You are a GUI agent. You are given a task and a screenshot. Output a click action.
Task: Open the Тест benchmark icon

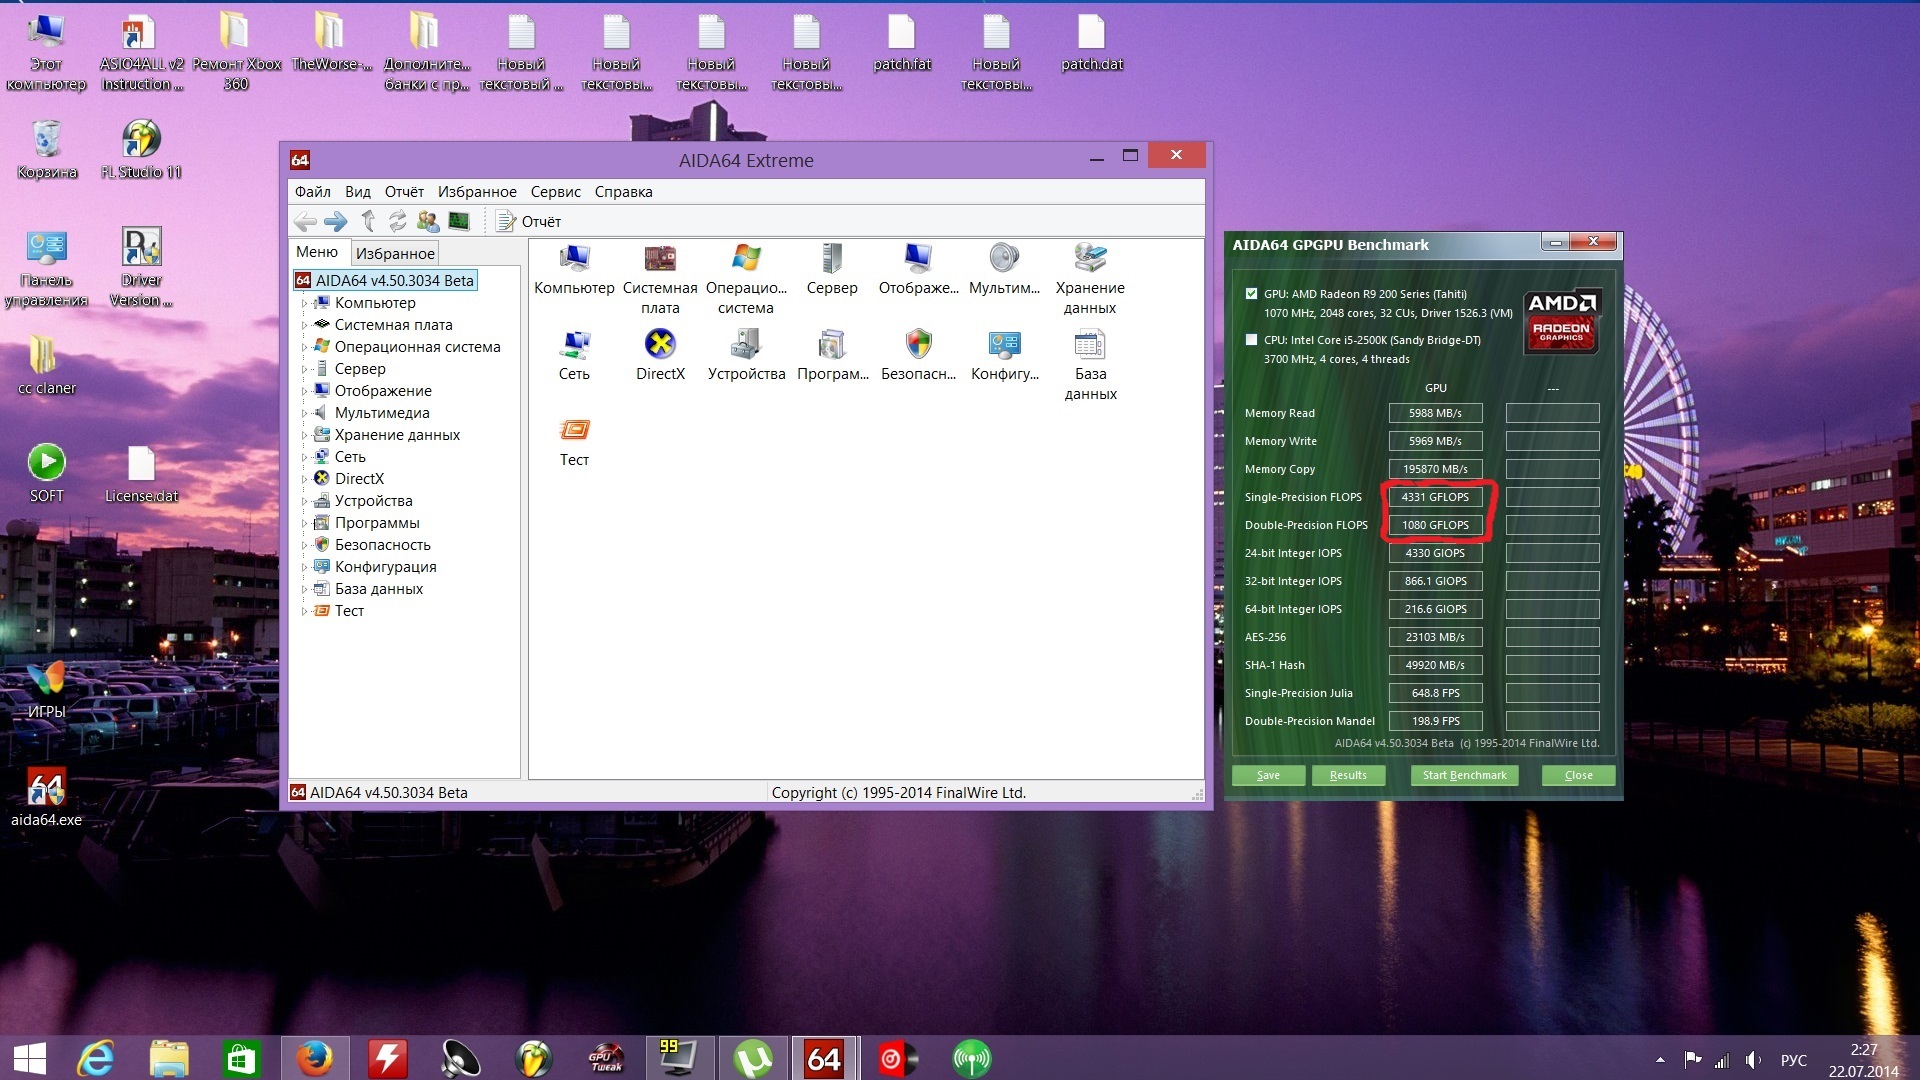point(574,432)
